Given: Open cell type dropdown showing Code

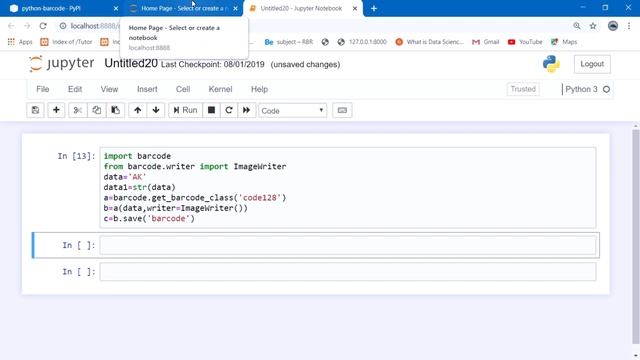Looking at the screenshot, I should click(x=293, y=111).
